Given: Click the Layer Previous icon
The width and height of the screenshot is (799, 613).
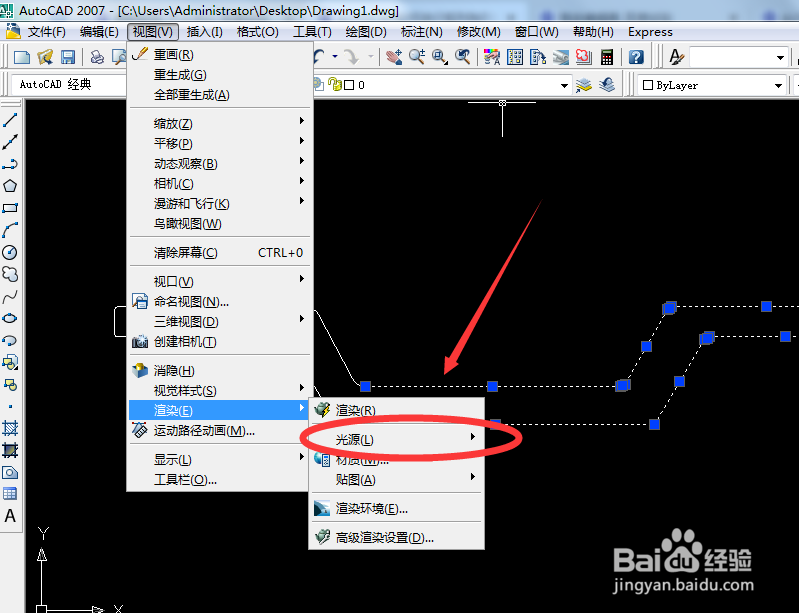Looking at the screenshot, I should (606, 85).
